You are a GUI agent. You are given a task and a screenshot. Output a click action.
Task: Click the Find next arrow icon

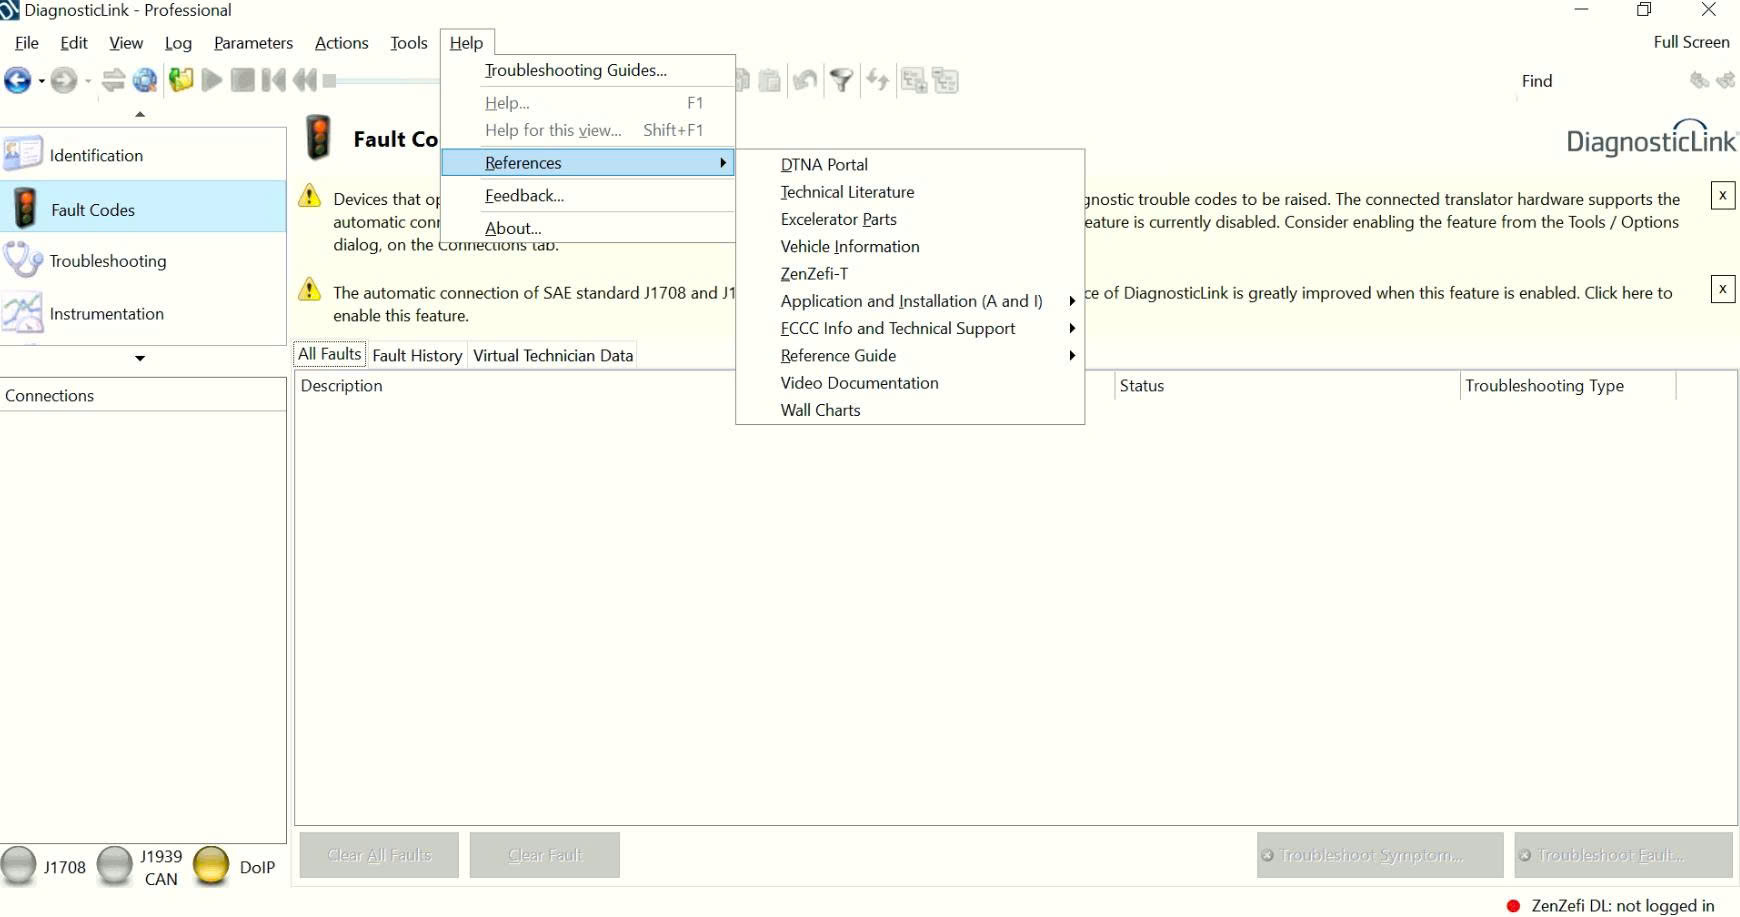click(1726, 80)
